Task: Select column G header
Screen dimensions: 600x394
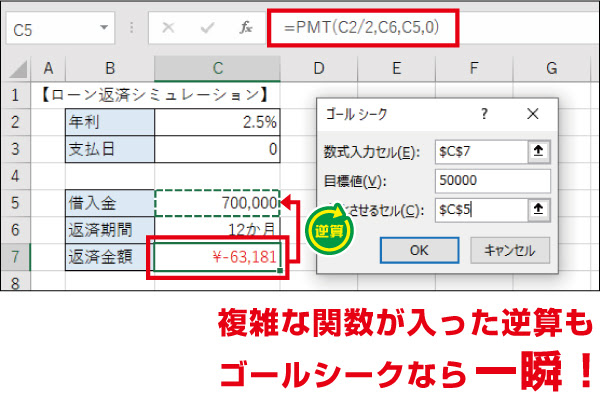Action: tap(551, 68)
